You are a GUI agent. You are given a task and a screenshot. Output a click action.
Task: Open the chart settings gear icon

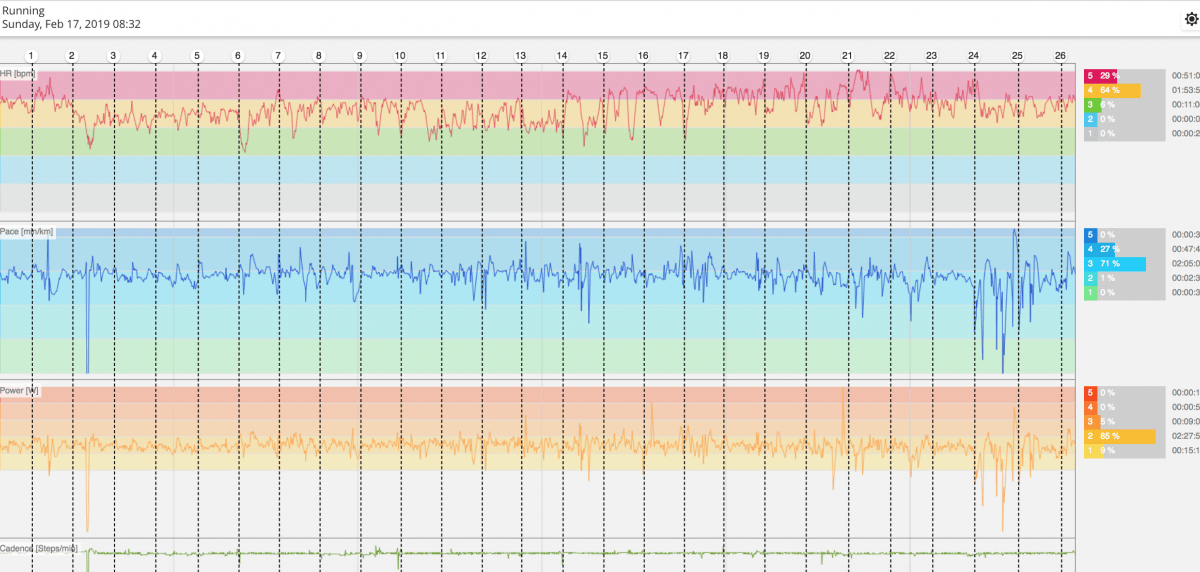coord(1191,18)
